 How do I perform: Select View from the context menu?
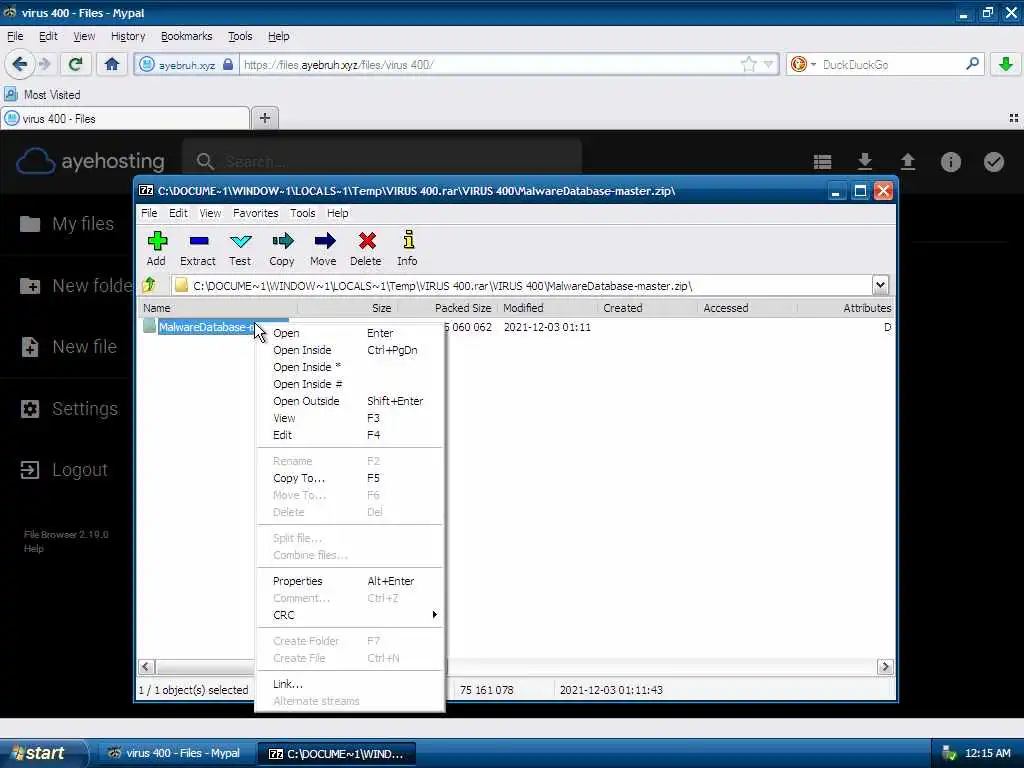pyautogui.click(x=349, y=418)
